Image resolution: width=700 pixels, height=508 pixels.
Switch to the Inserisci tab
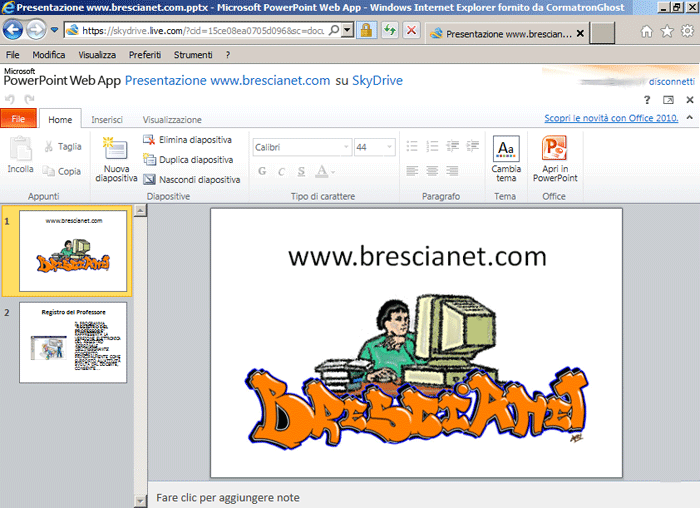click(x=107, y=120)
